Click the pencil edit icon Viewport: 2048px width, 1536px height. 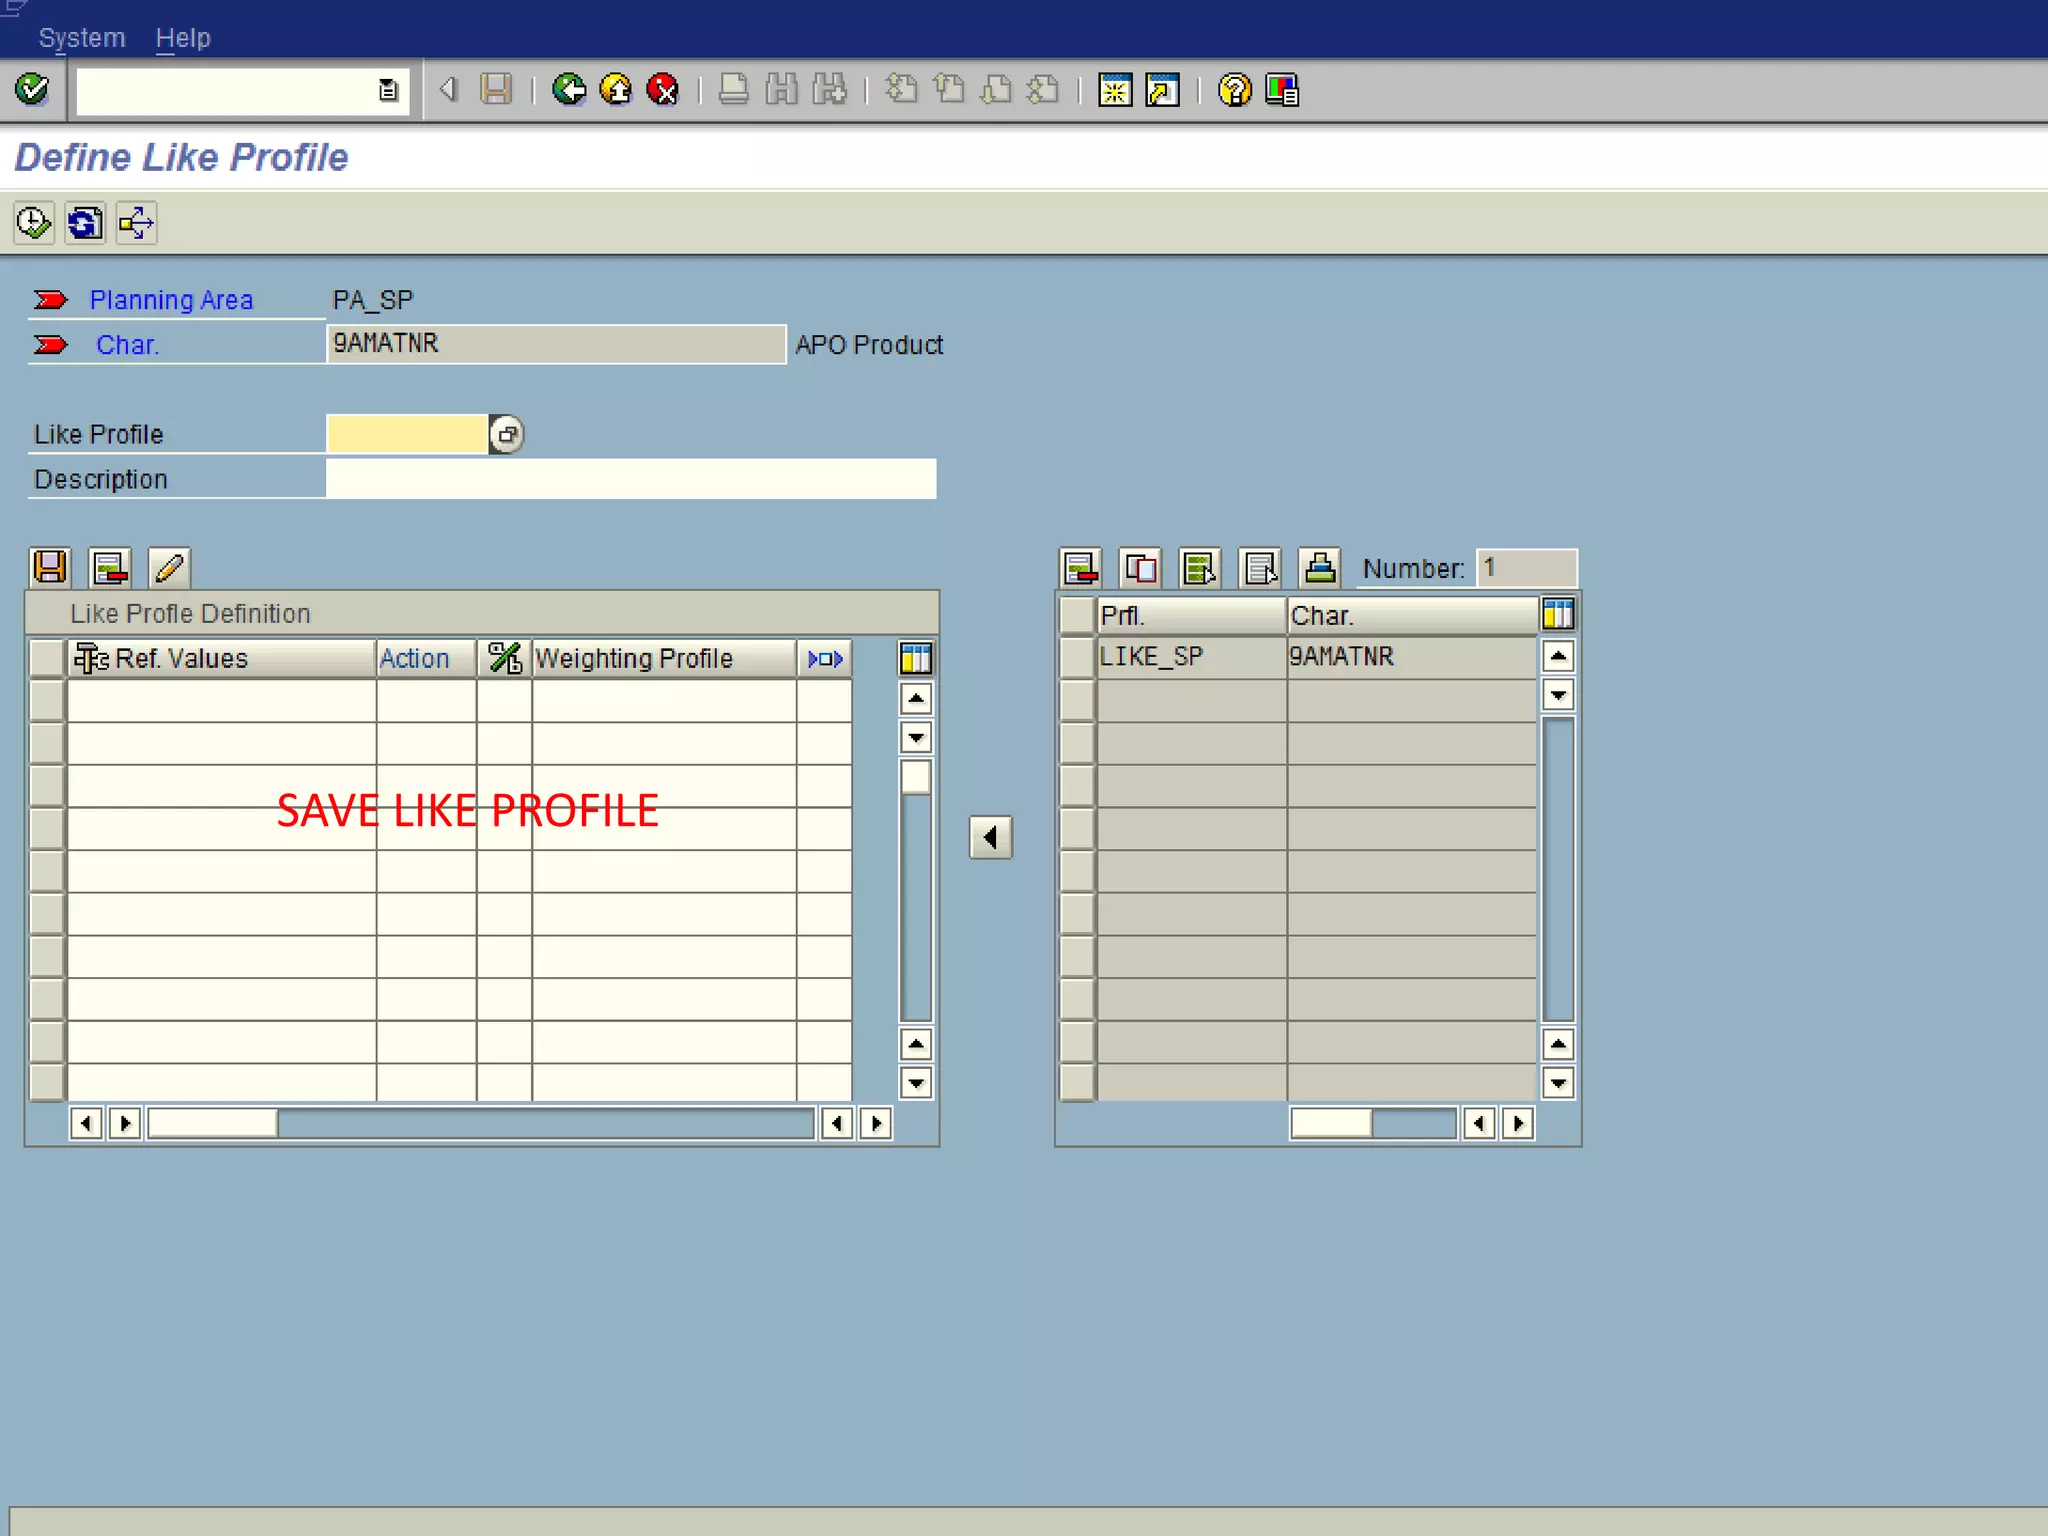click(x=169, y=567)
